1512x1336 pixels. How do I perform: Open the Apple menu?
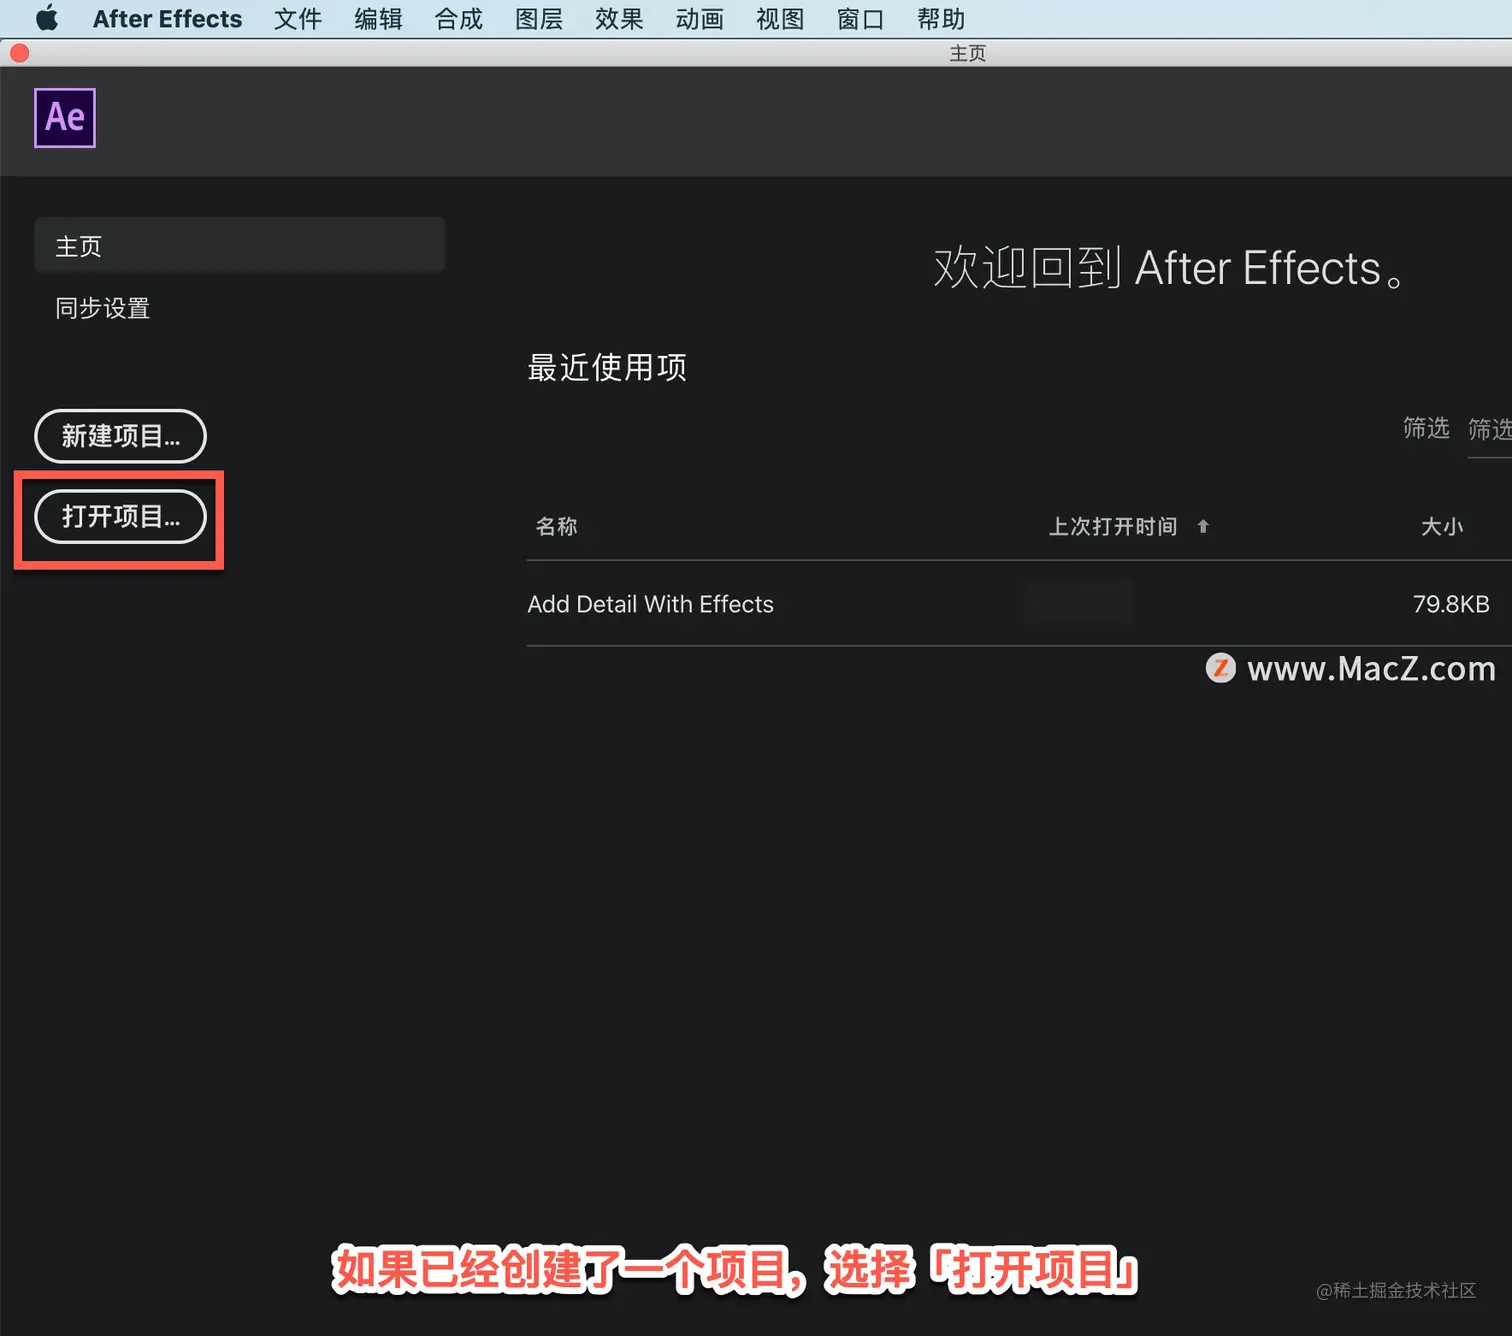[x=47, y=18]
